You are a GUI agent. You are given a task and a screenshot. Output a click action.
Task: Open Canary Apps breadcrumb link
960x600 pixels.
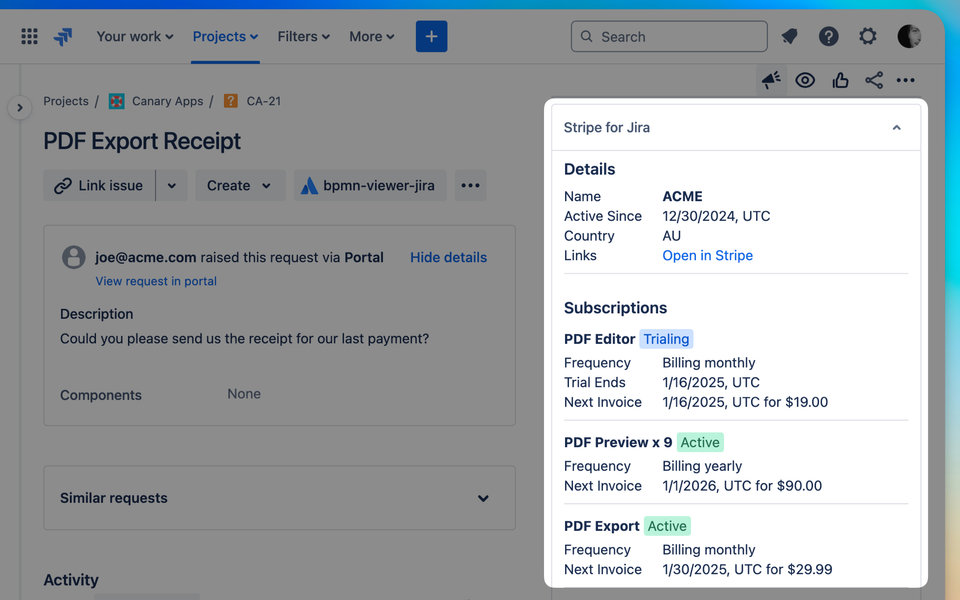168,101
